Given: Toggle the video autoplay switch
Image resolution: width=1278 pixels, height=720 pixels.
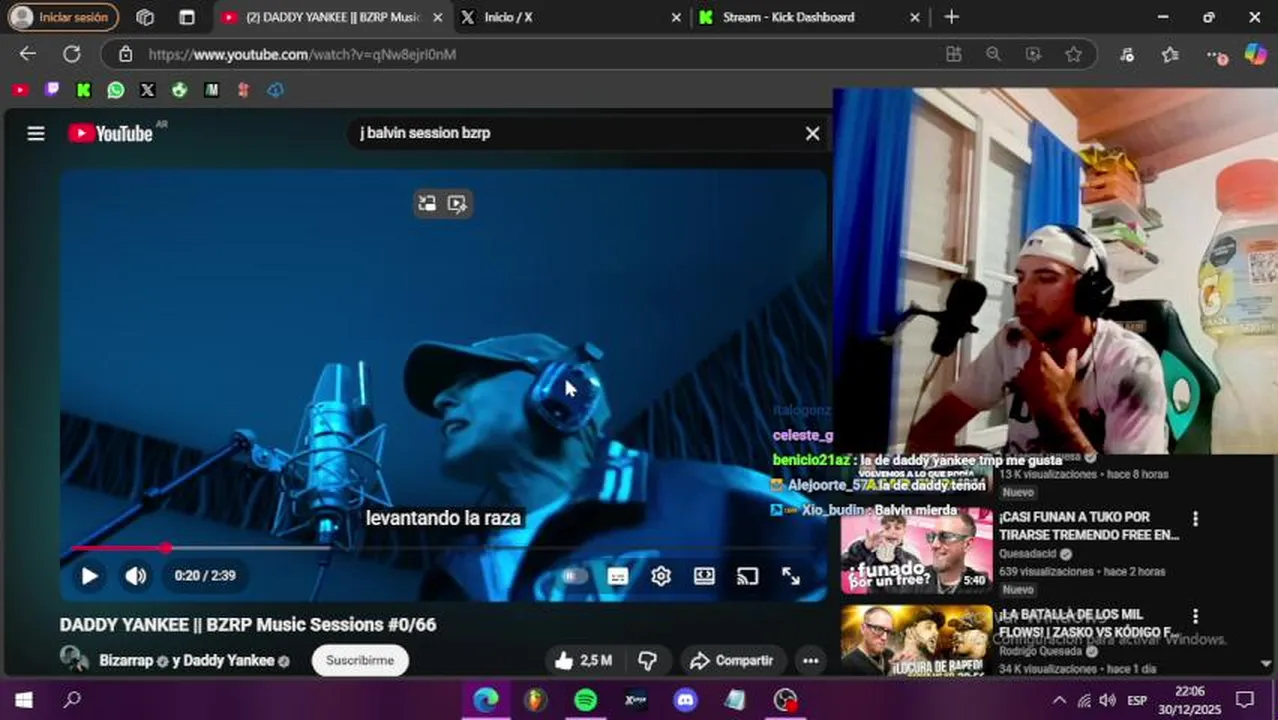Looking at the screenshot, I should tap(573, 576).
